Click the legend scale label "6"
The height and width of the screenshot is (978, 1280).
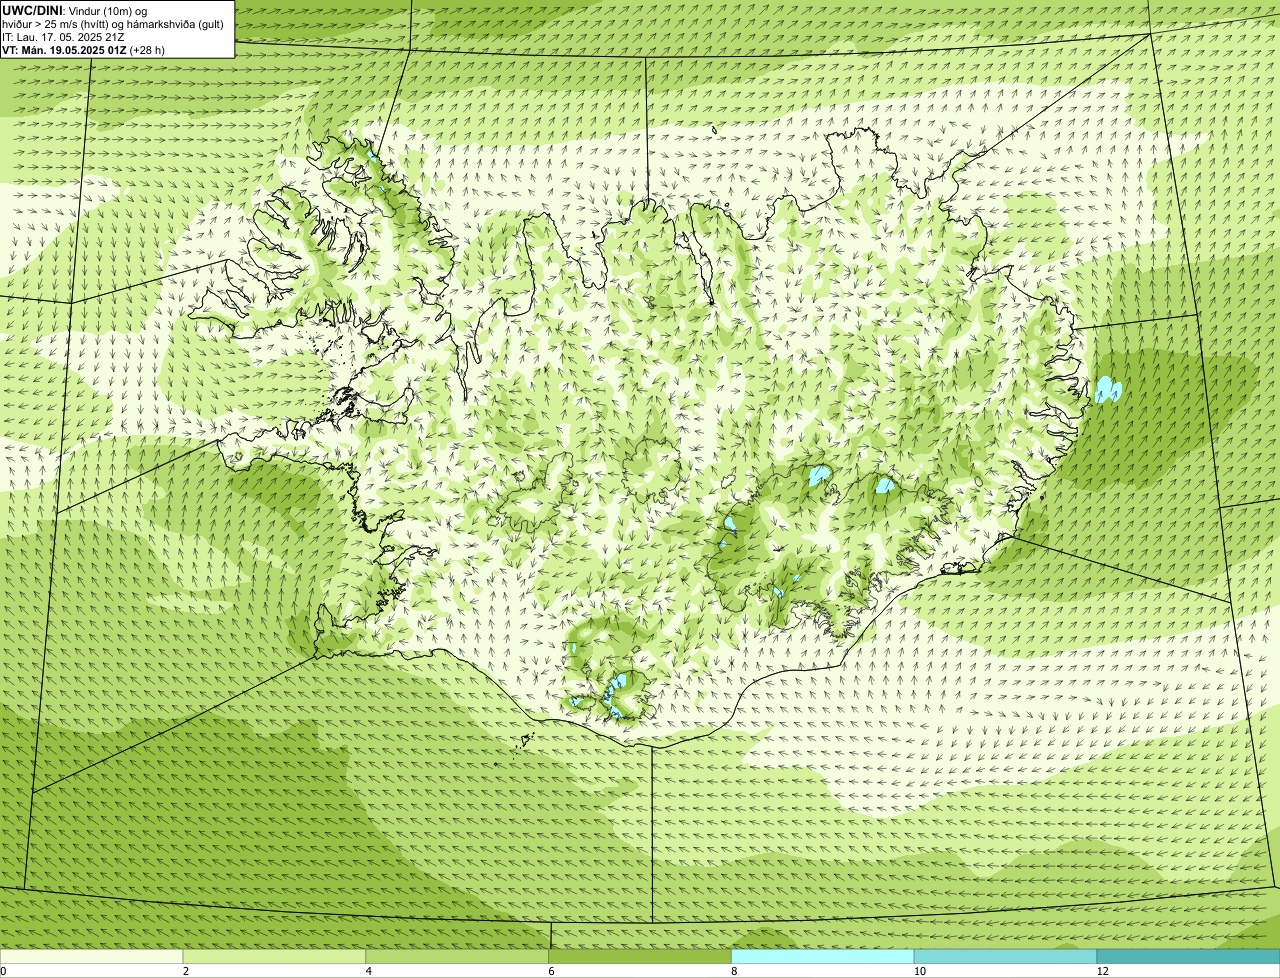pos(551,971)
